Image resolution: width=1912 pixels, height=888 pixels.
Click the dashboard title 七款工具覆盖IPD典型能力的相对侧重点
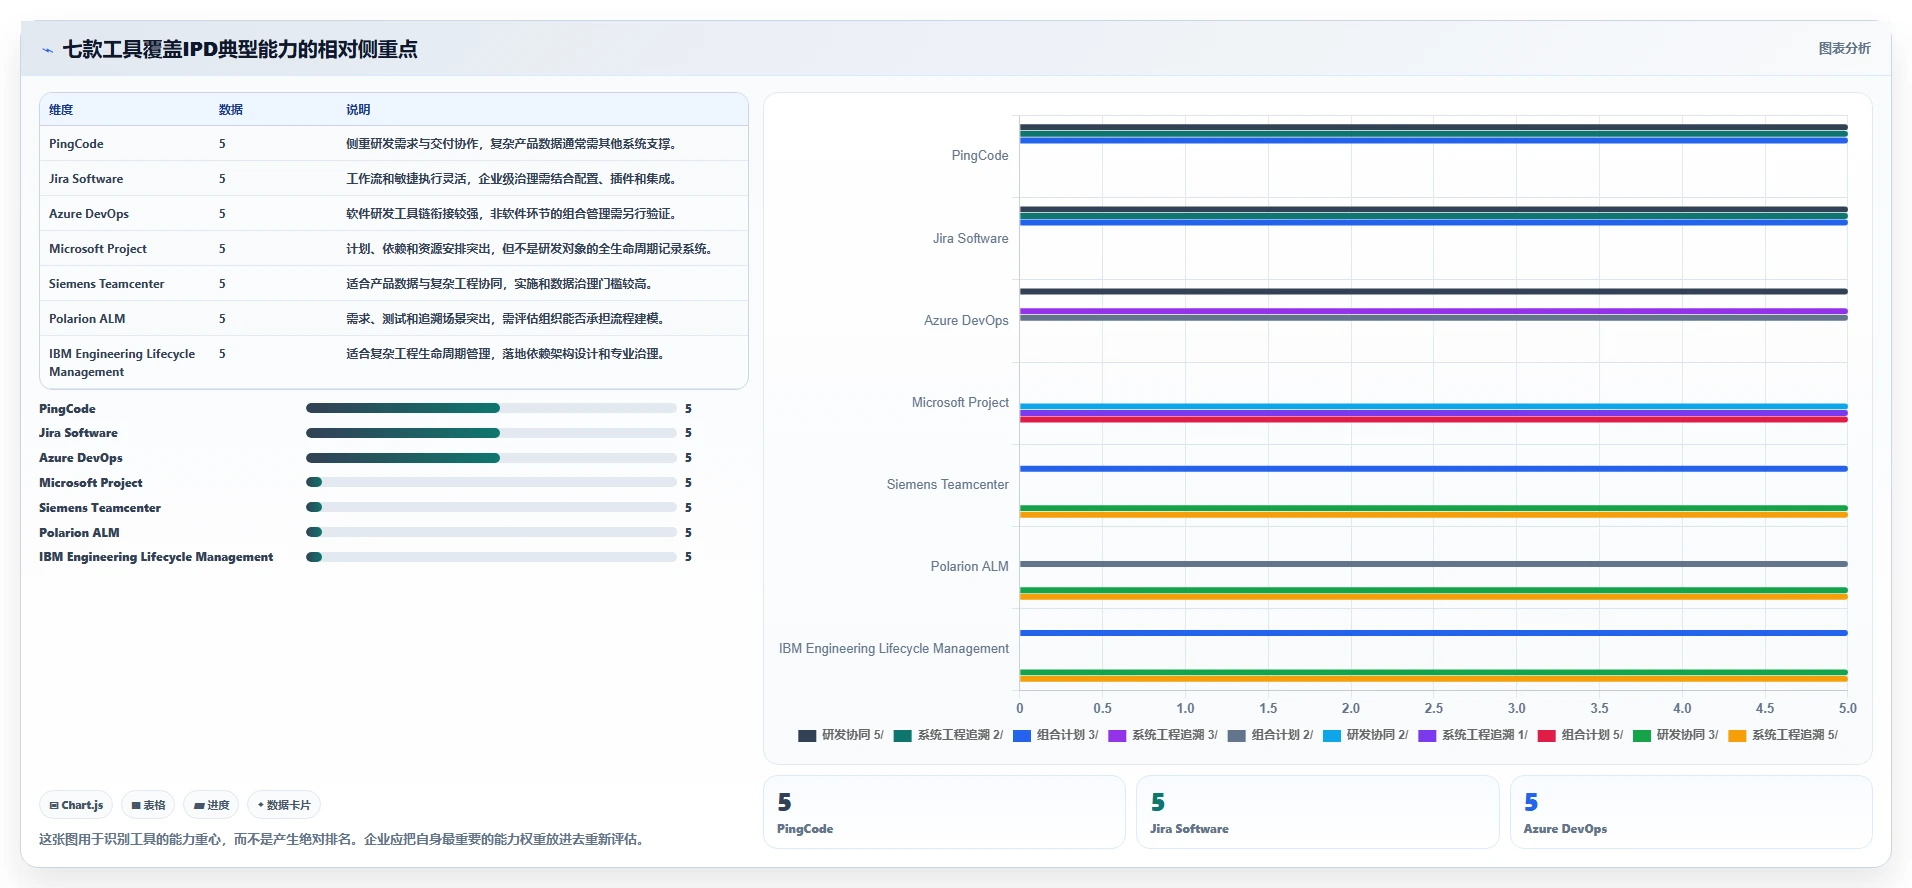coord(240,49)
